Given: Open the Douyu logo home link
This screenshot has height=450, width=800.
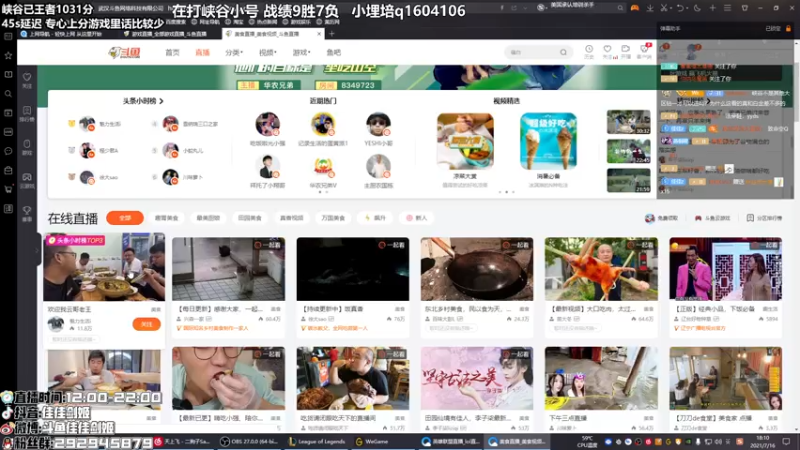Looking at the screenshot, I should 124,53.
